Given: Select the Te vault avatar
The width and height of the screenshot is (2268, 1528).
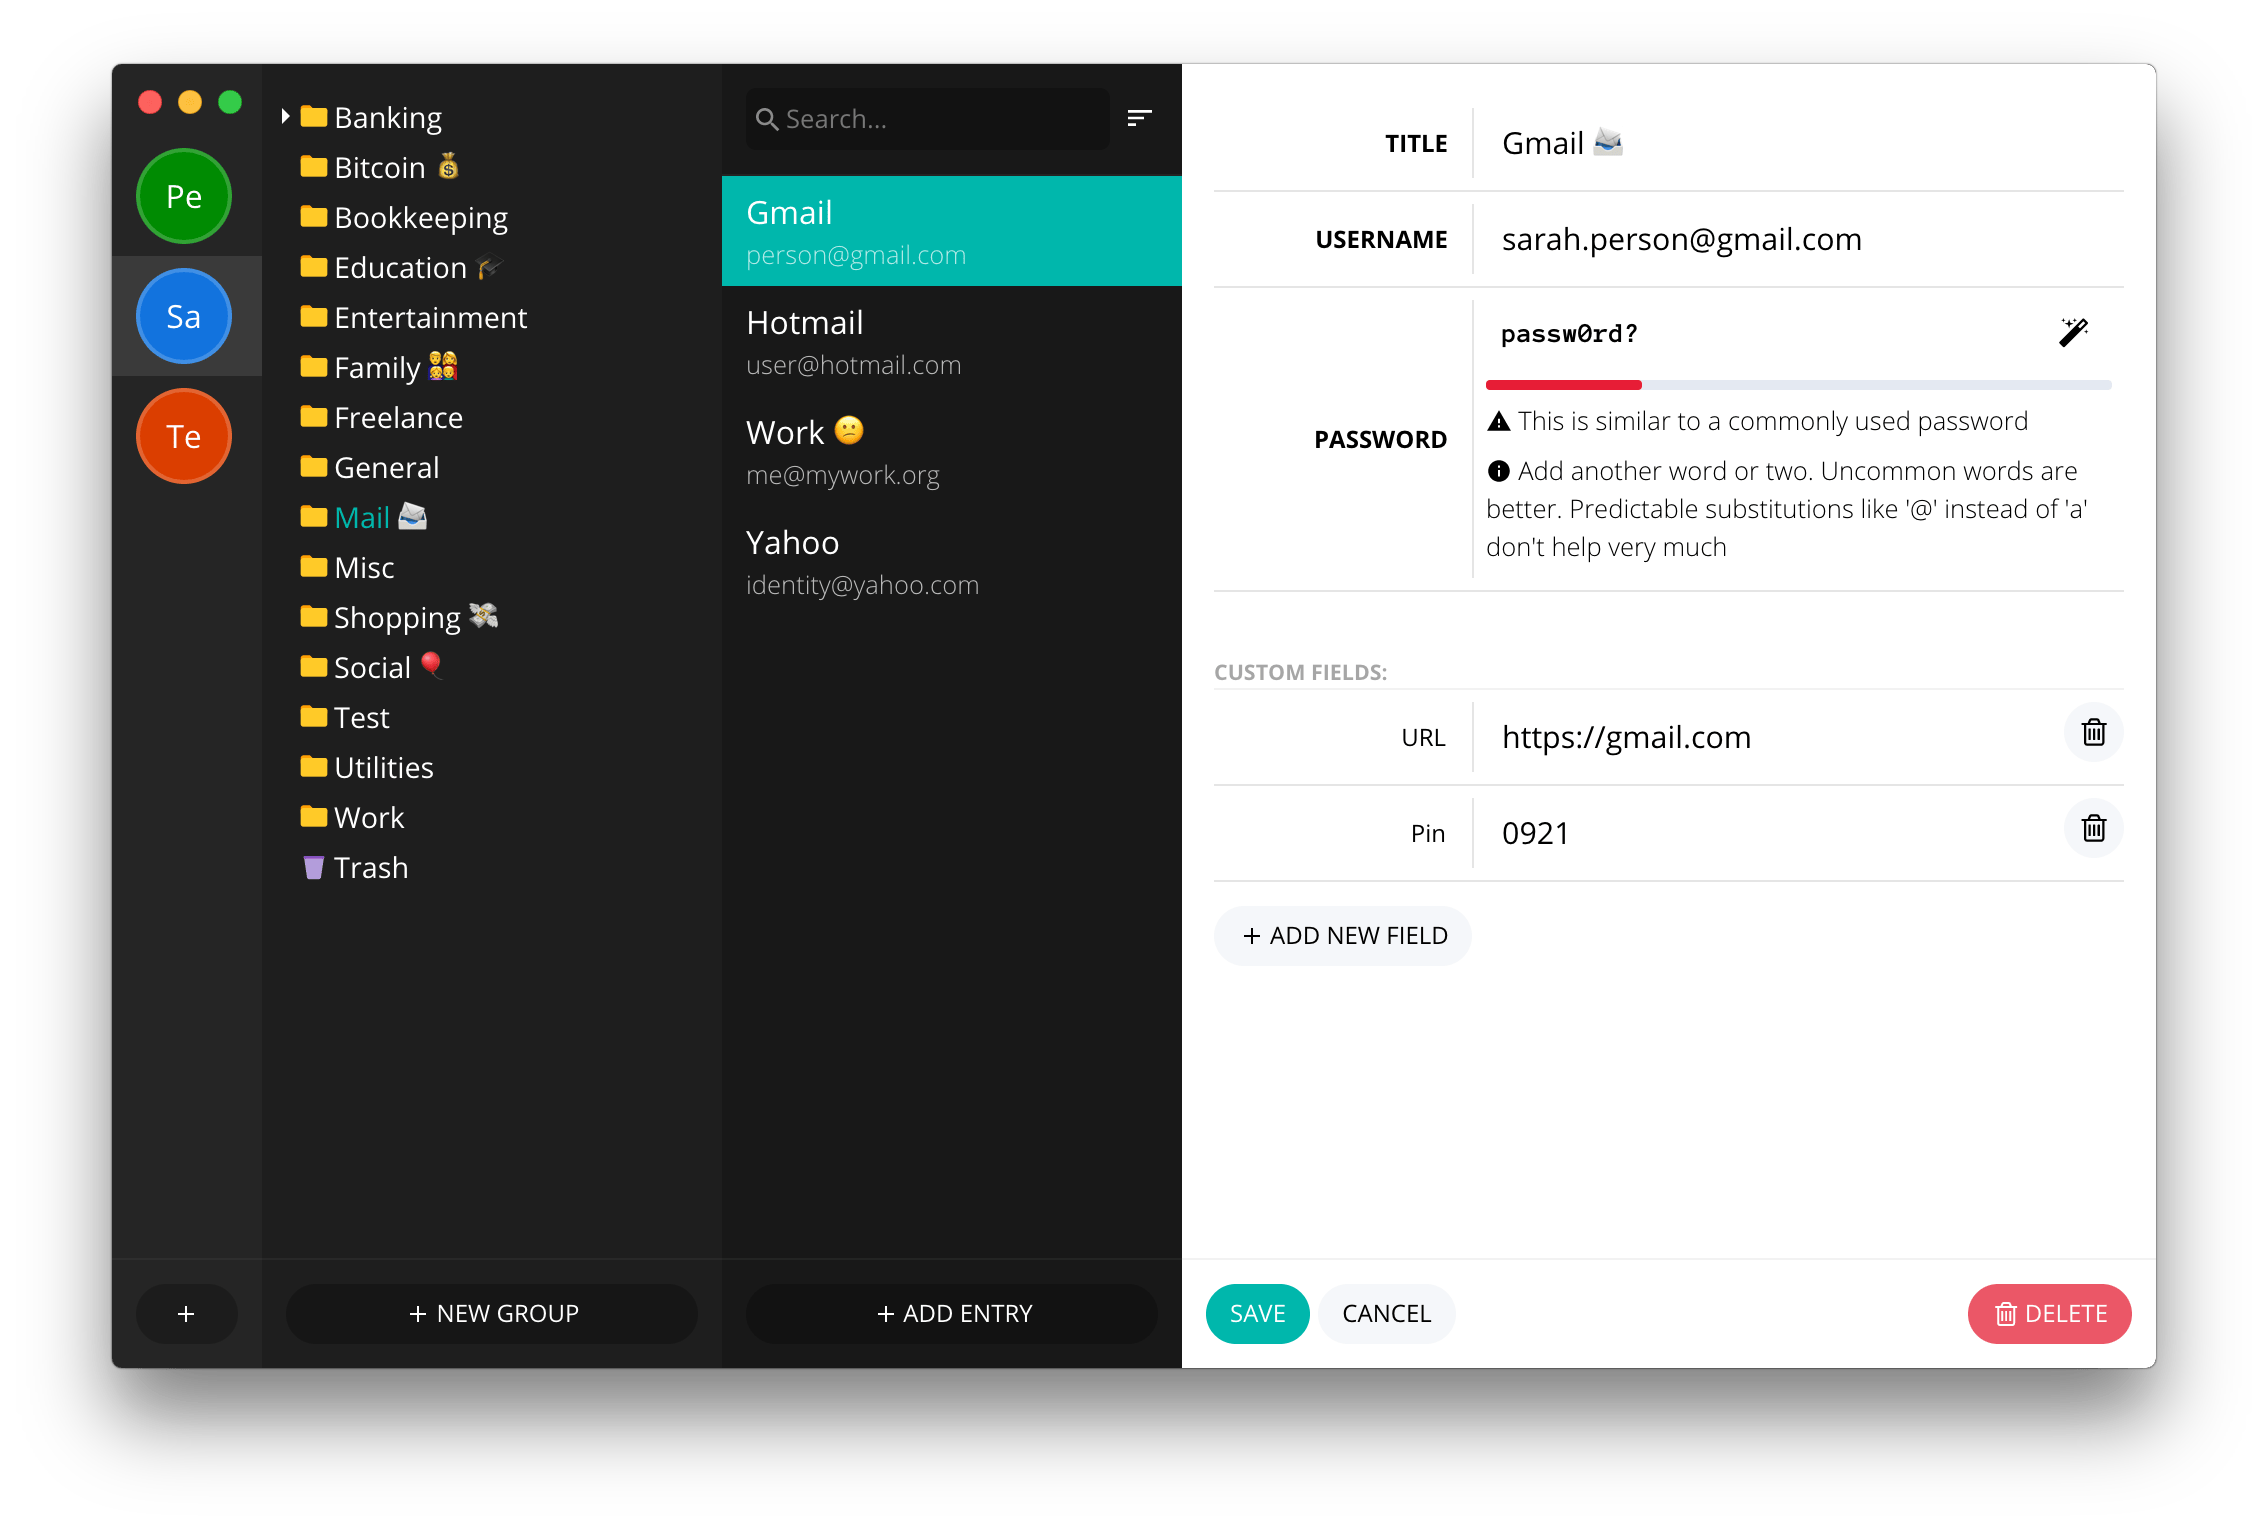Looking at the screenshot, I should click(x=184, y=436).
